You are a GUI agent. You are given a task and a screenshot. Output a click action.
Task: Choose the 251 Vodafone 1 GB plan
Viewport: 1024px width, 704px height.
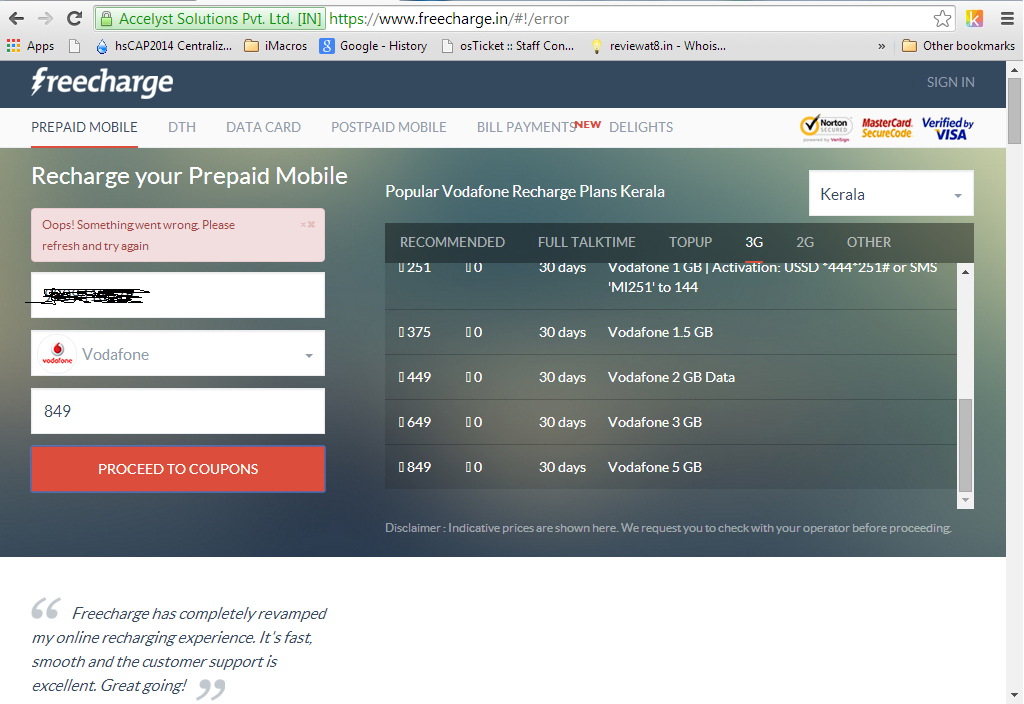(671, 286)
